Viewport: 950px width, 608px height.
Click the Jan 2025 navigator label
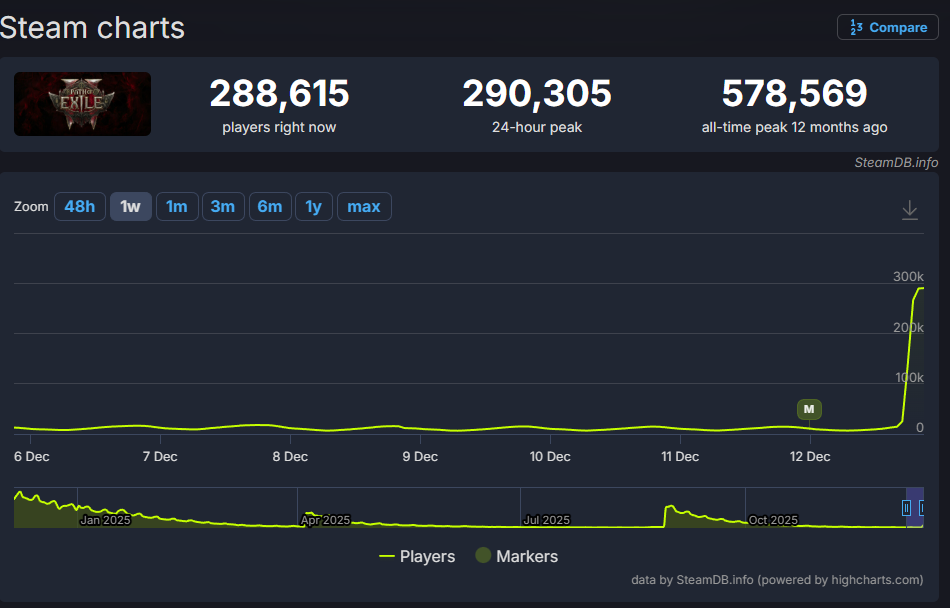click(105, 520)
